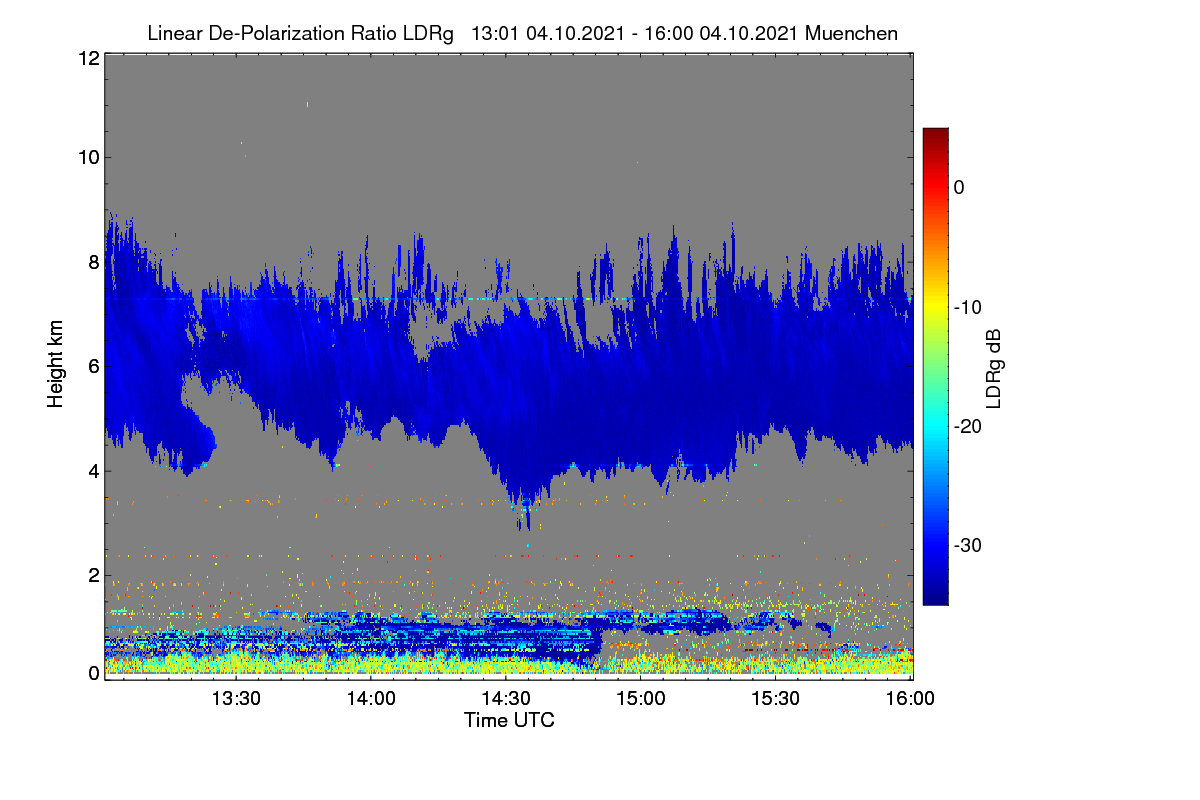The image size is (1200, 800).
Task: Click the height tick label 8
Action: [93, 262]
